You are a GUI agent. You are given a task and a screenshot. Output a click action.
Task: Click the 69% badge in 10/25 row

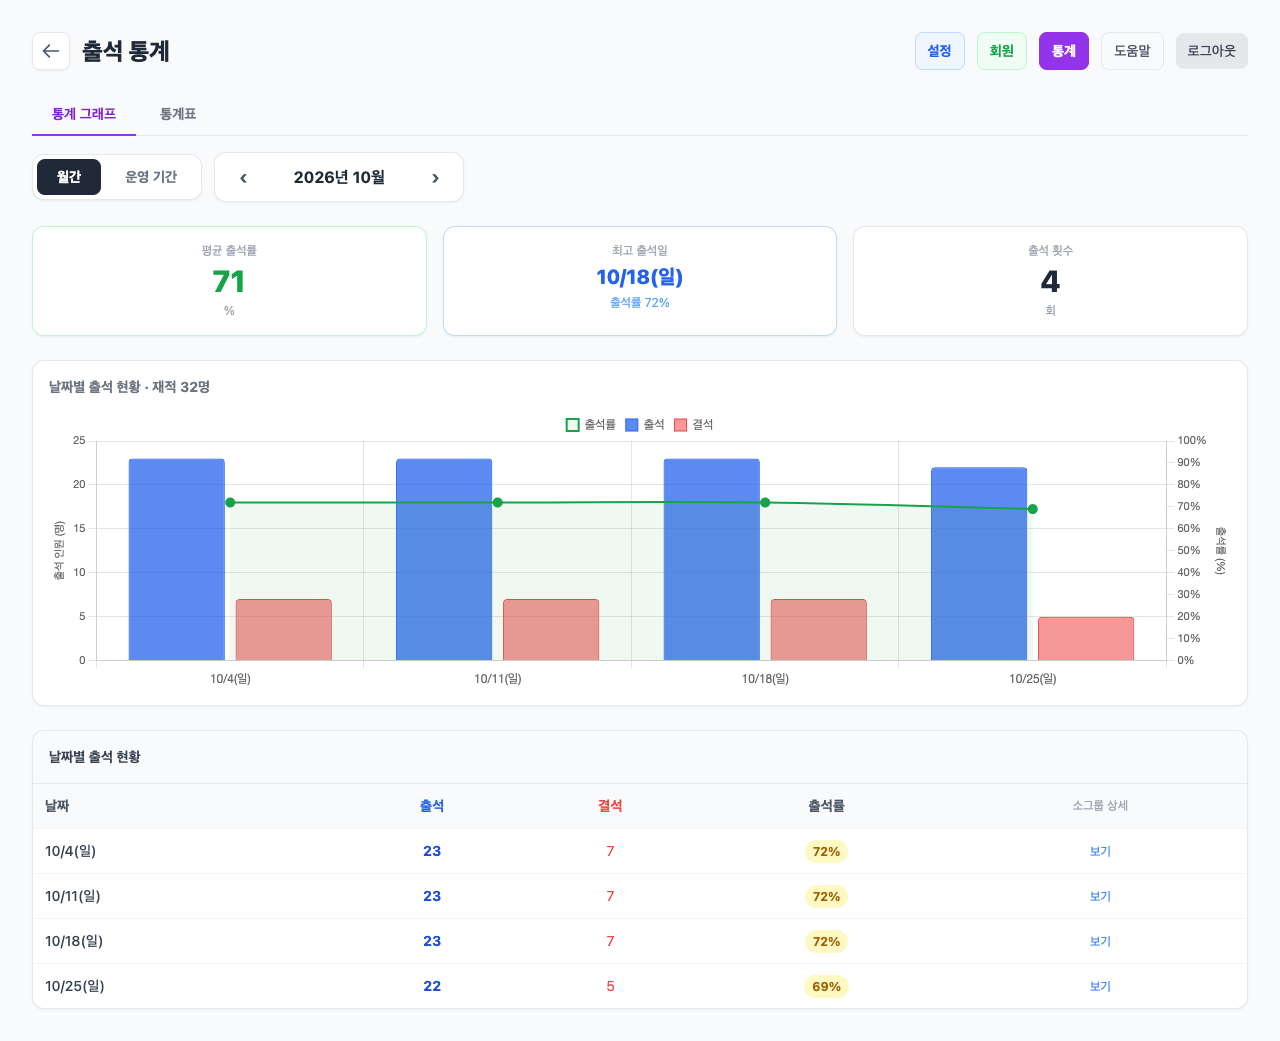coord(826,987)
